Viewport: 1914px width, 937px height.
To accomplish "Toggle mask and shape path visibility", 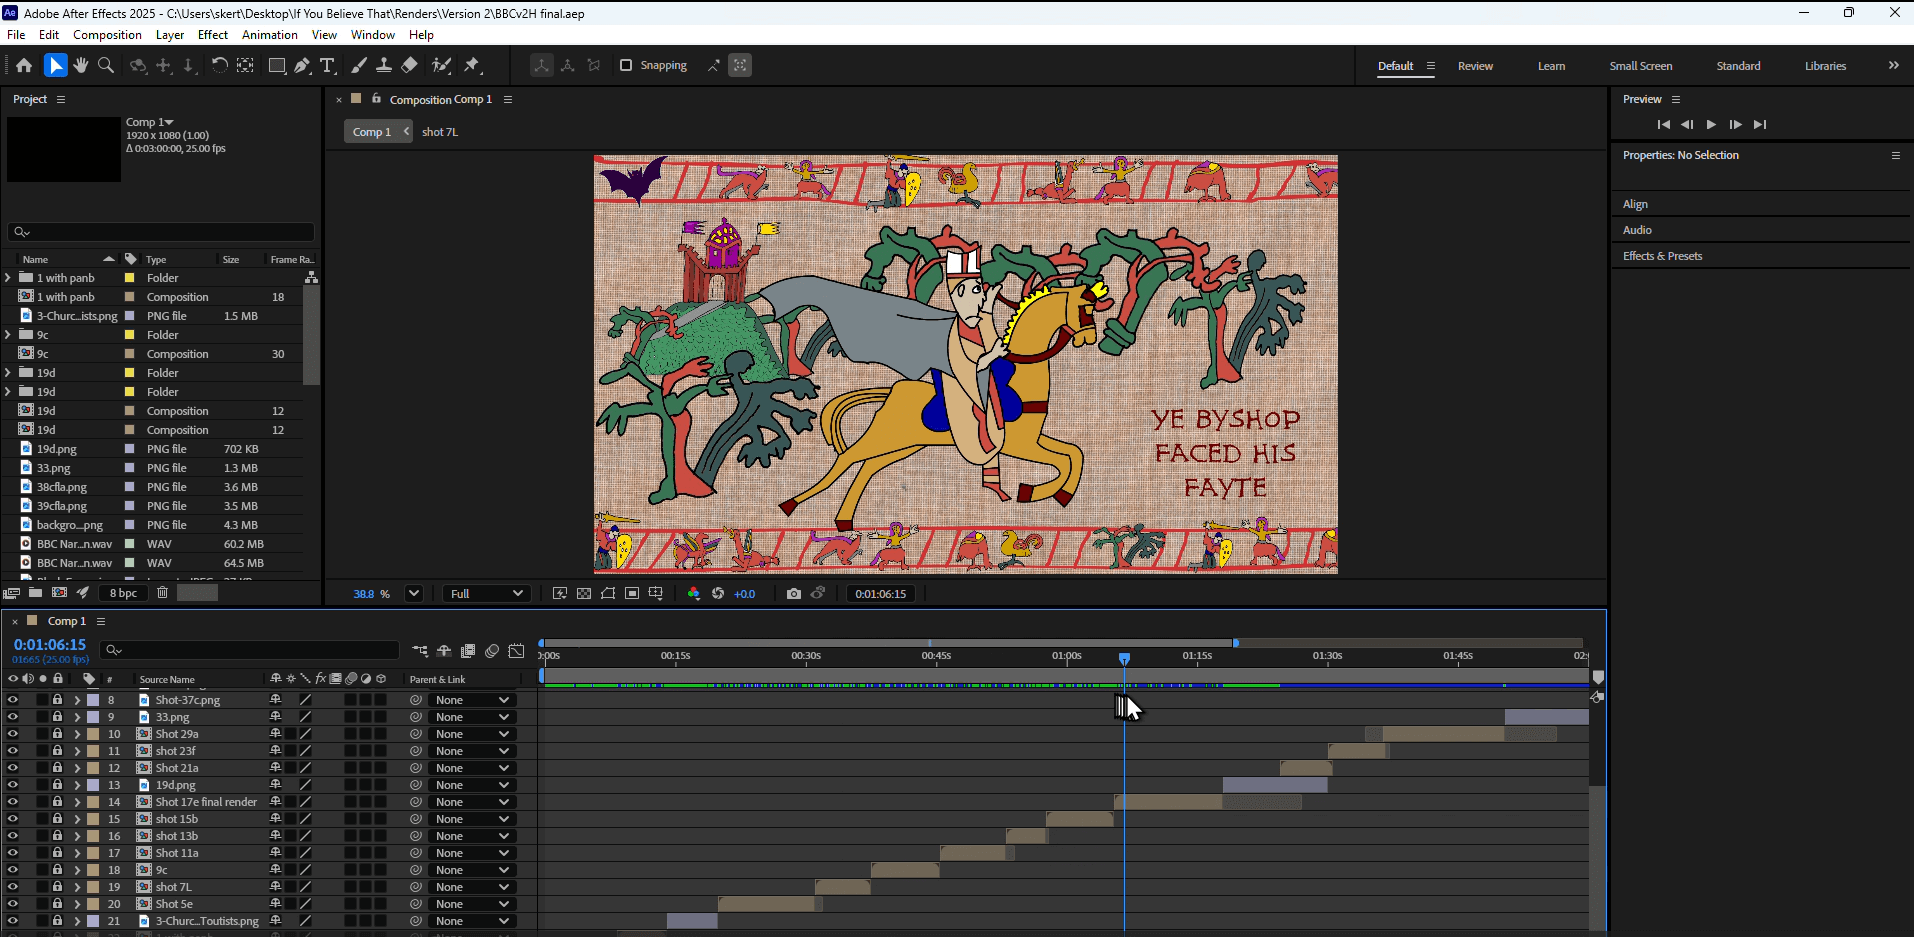I will point(608,593).
